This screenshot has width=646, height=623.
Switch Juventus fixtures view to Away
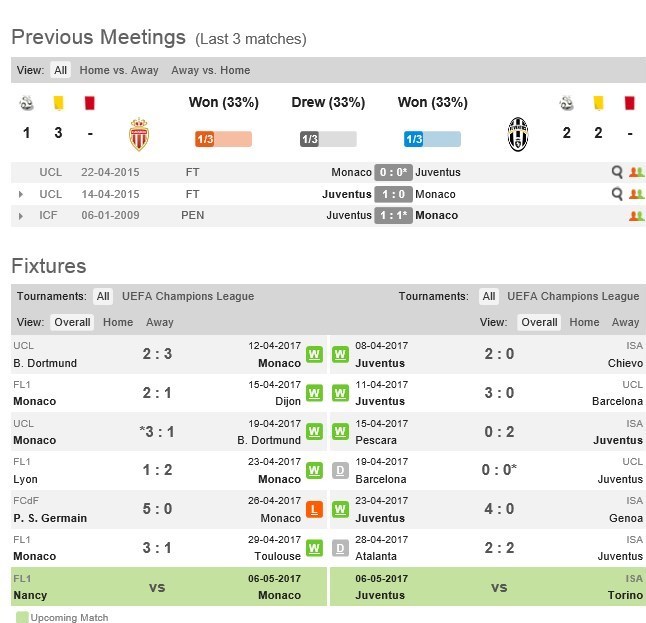(x=625, y=322)
